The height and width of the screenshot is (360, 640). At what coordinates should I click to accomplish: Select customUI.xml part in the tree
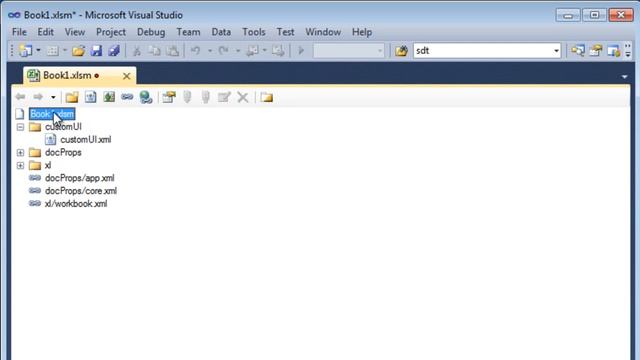click(x=86, y=140)
